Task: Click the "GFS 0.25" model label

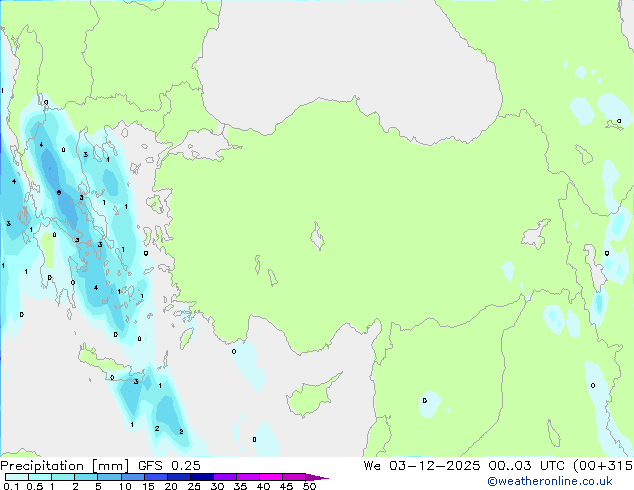Action: (x=169, y=466)
